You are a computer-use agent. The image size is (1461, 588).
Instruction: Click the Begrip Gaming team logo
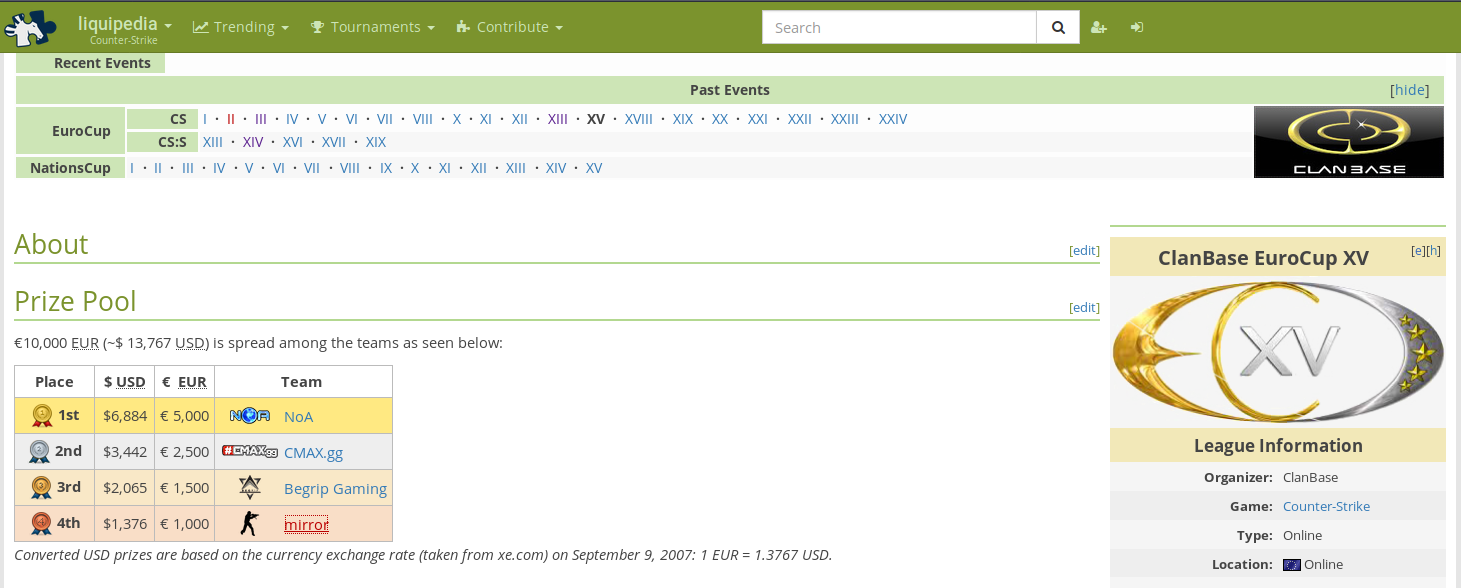tap(249, 488)
